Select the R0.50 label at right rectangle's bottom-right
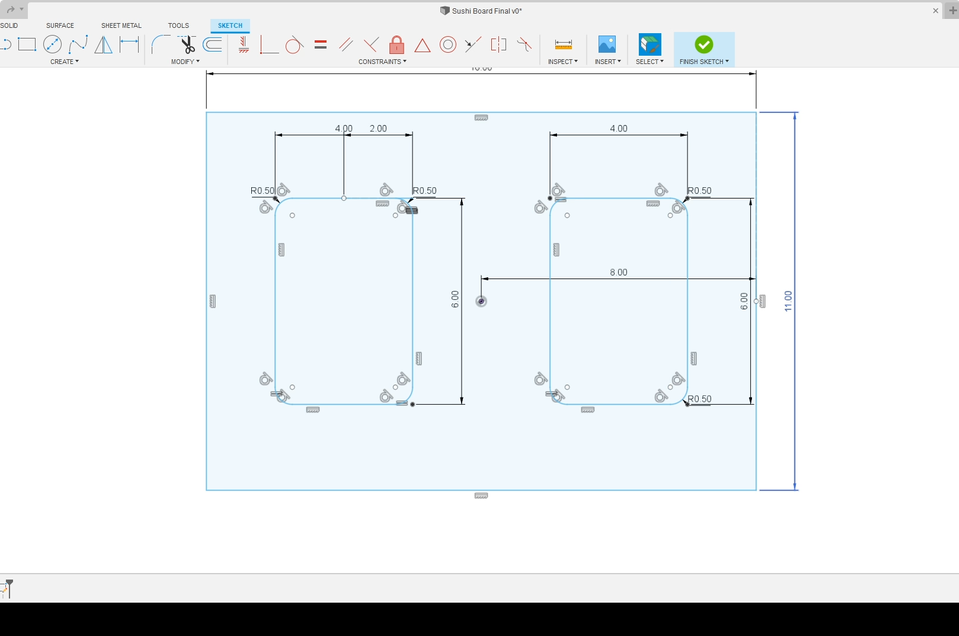This screenshot has width=959, height=636. click(699, 399)
